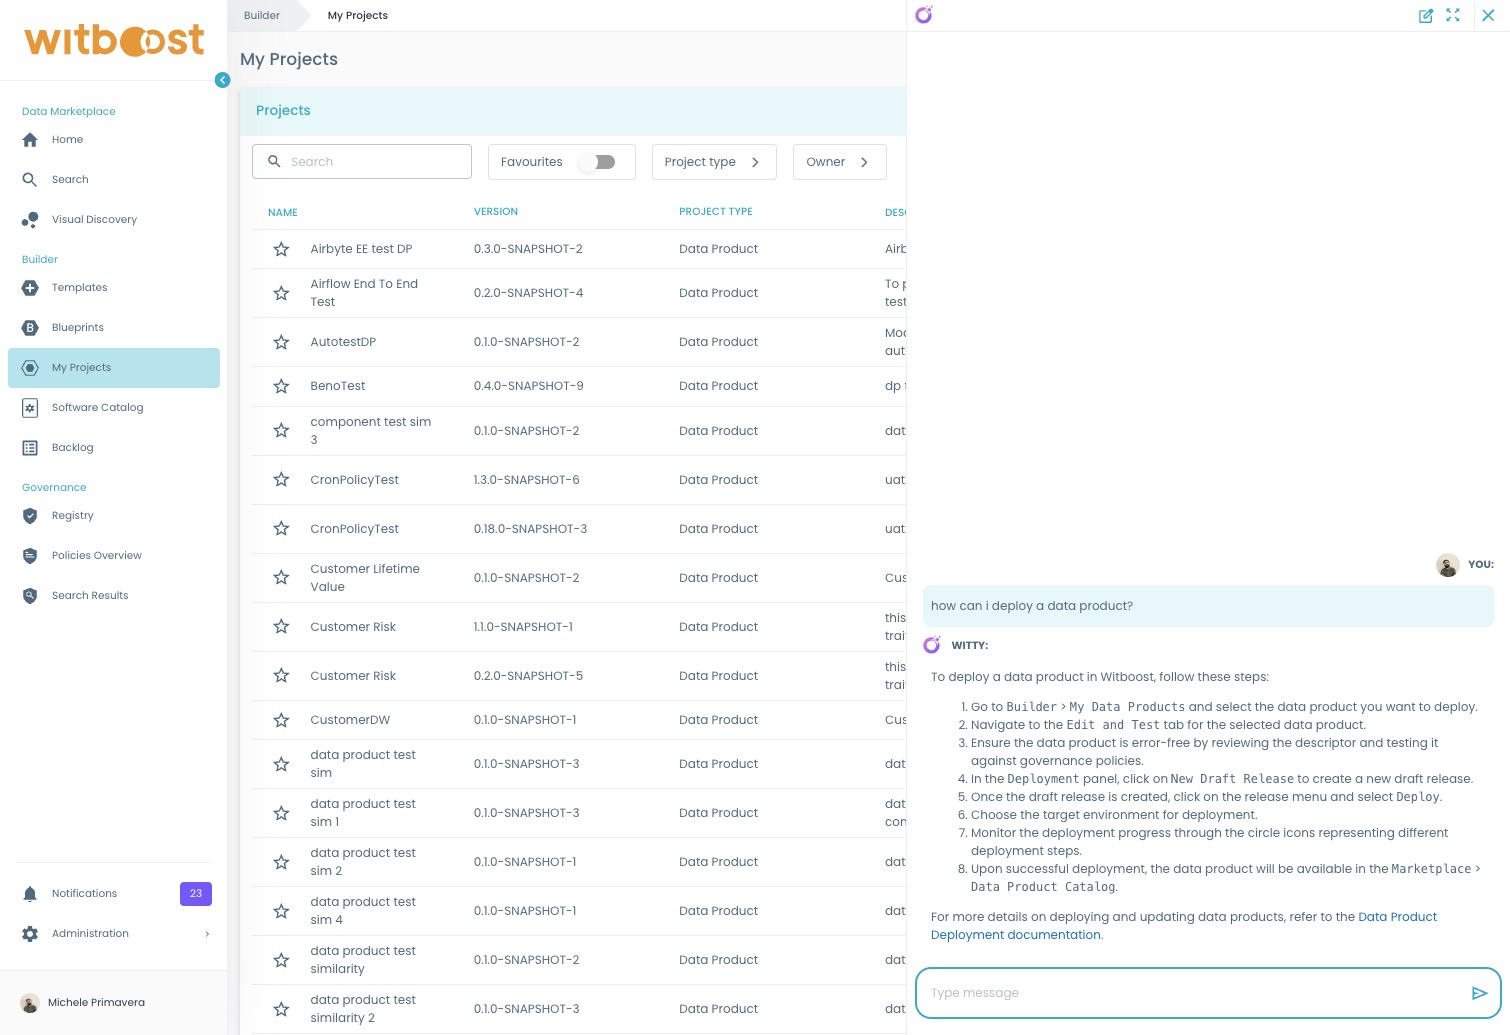
Task: Open the Owner filter dropdown
Action: 838,162
